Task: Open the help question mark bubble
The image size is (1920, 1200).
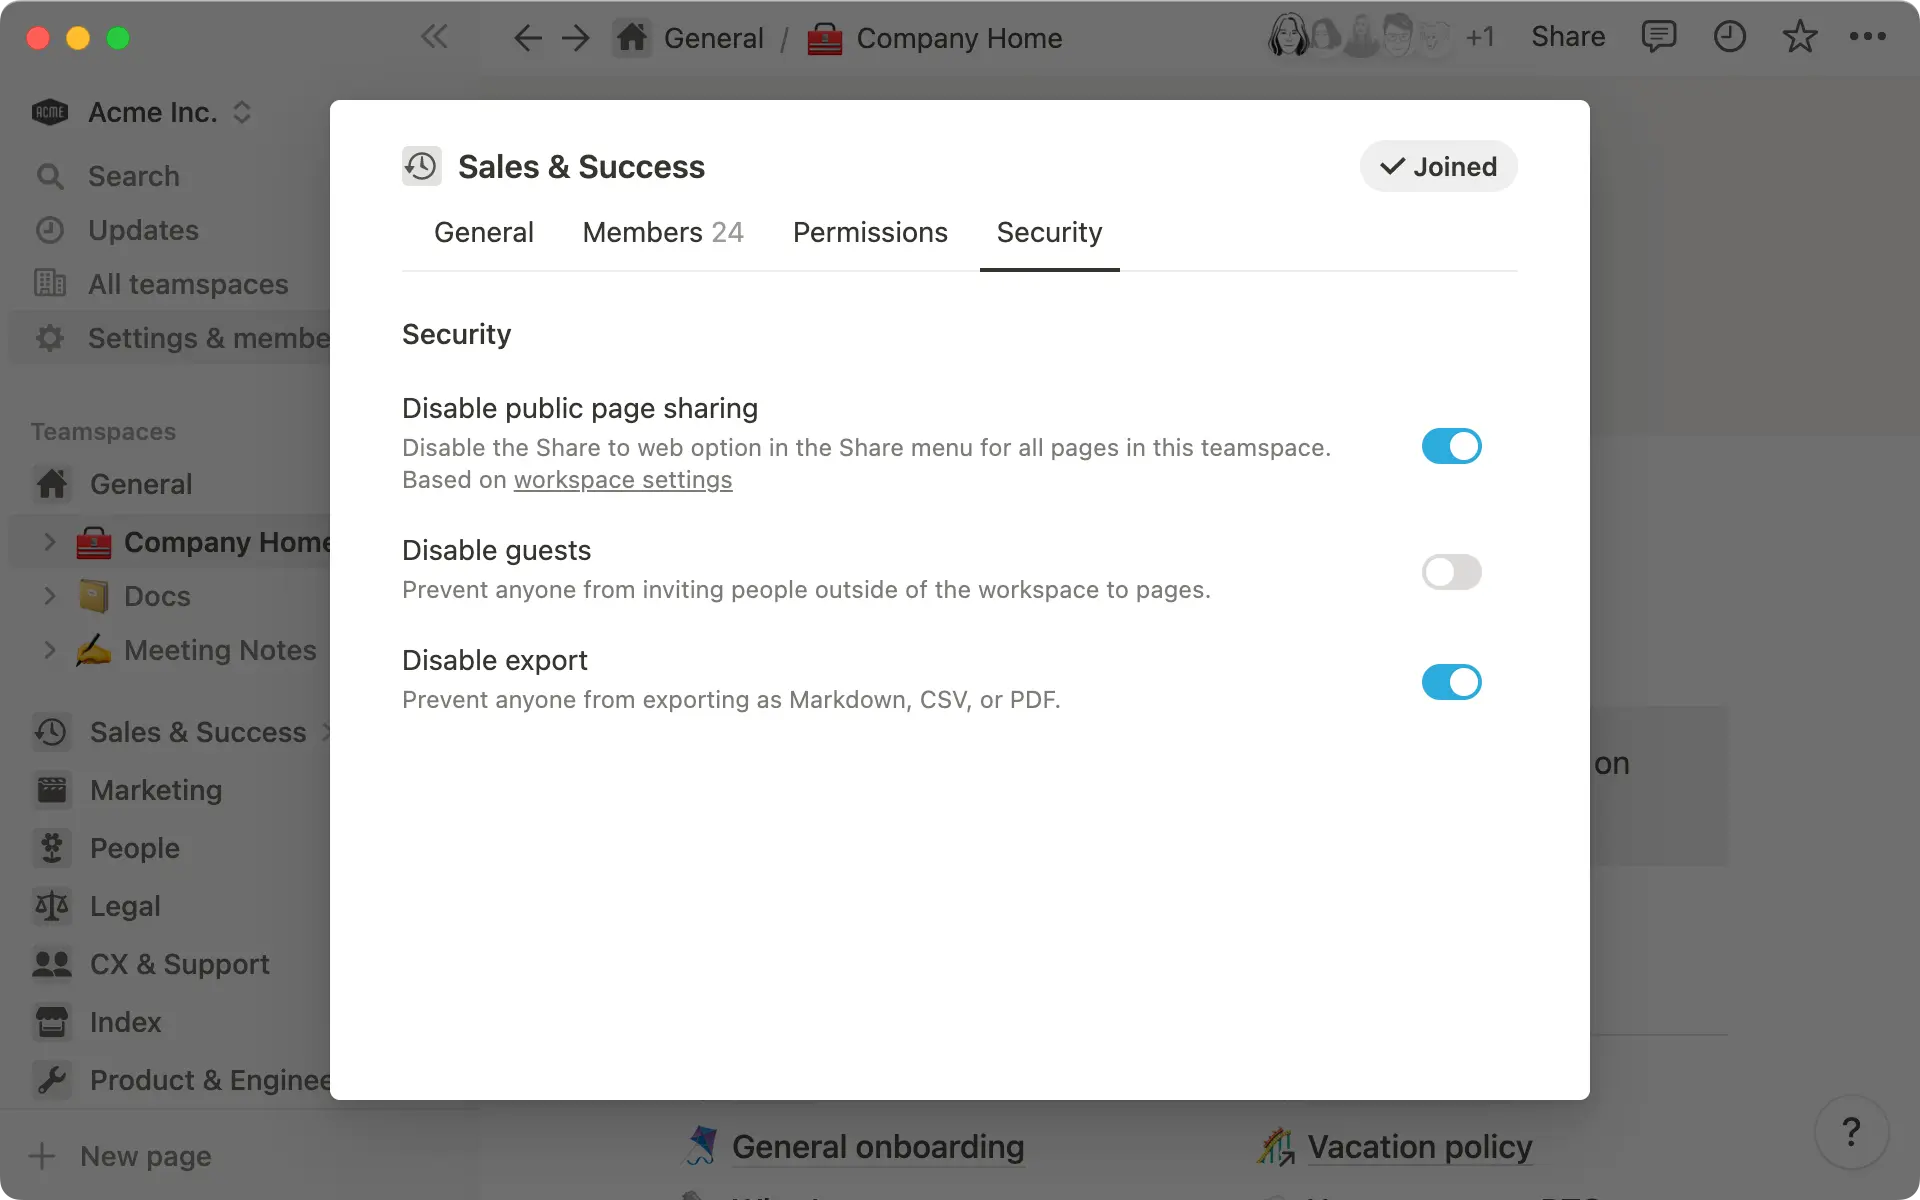Action: 1853,1131
